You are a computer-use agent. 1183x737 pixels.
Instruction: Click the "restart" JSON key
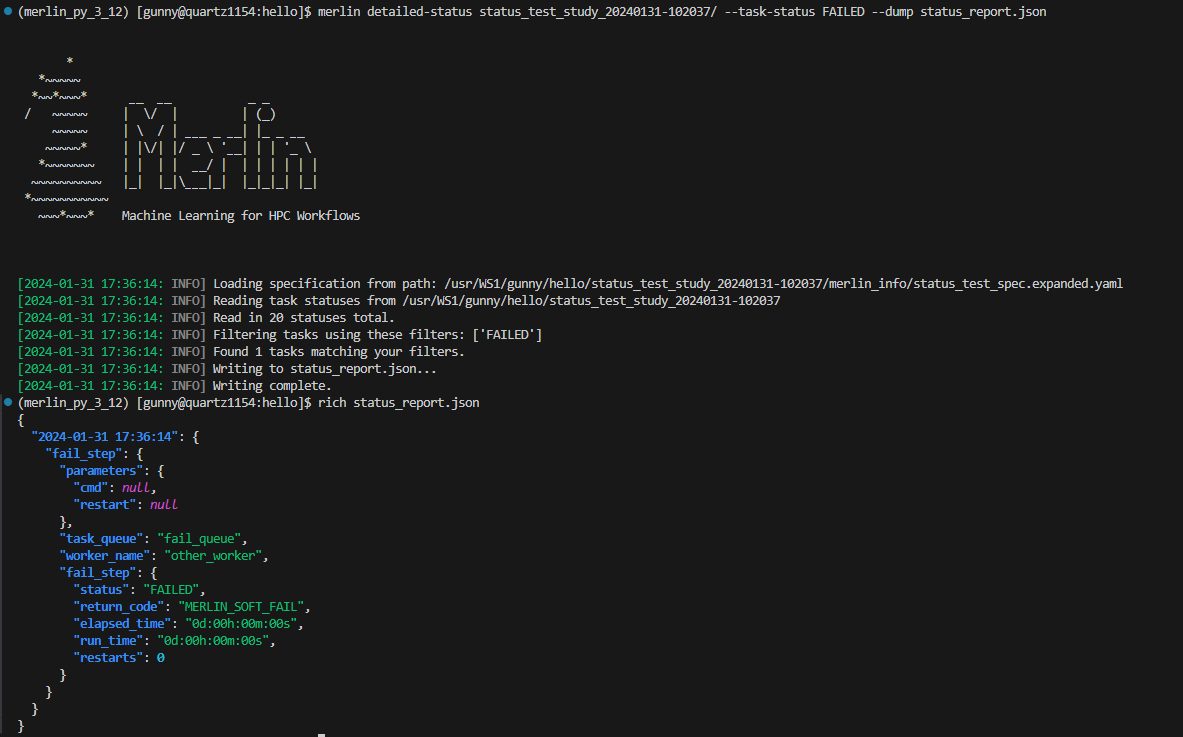[105, 505]
